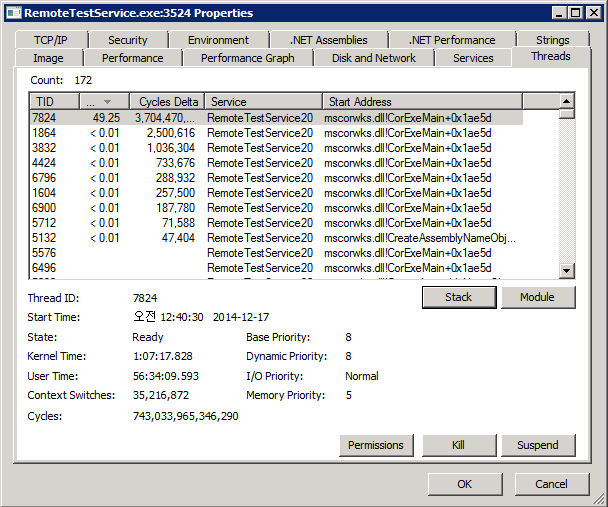This screenshot has height=507, width=608.
Task: Click the scrollbar down arrow in thread list
Action: [567, 271]
